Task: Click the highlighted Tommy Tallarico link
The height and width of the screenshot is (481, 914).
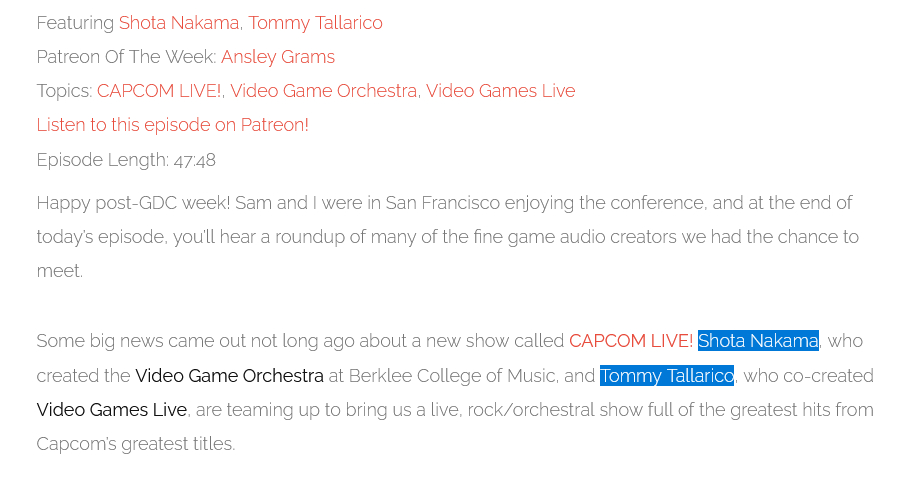Action: [x=667, y=376]
